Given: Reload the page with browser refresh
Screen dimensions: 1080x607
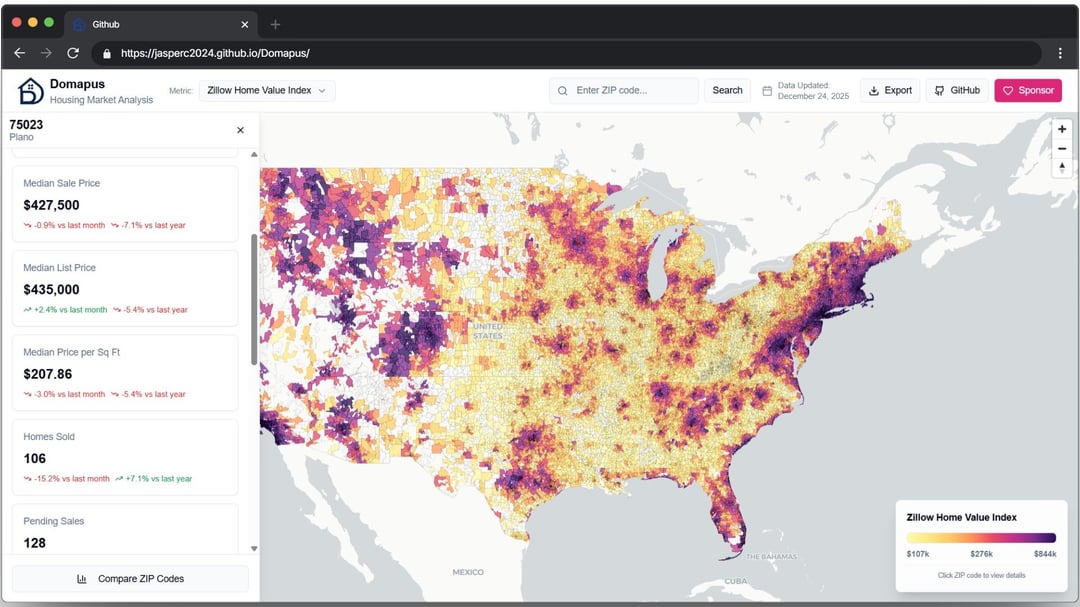Looking at the screenshot, I should 73,53.
